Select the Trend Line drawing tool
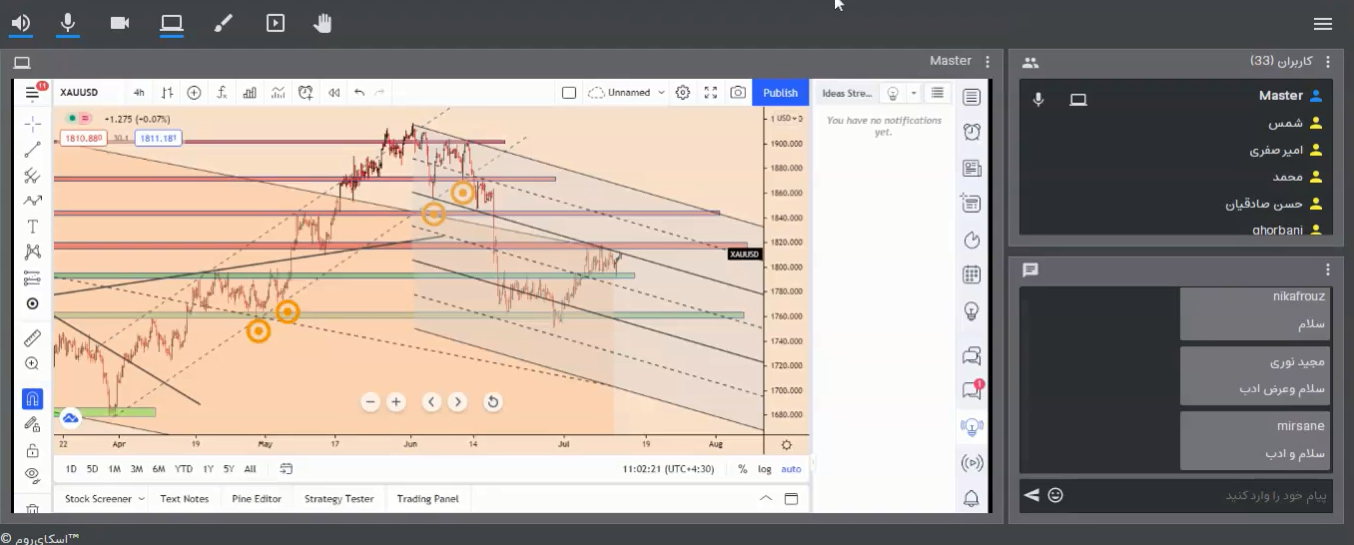The width and height of the screenshot is (1354, 545). (x=32, y=150)
